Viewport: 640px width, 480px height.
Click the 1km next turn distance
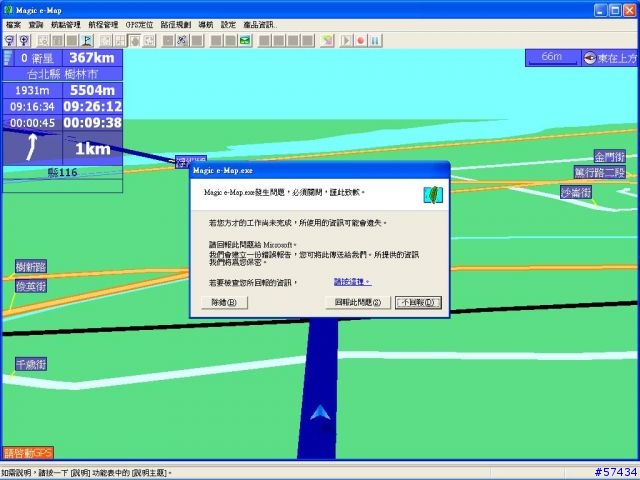[93, 149]
